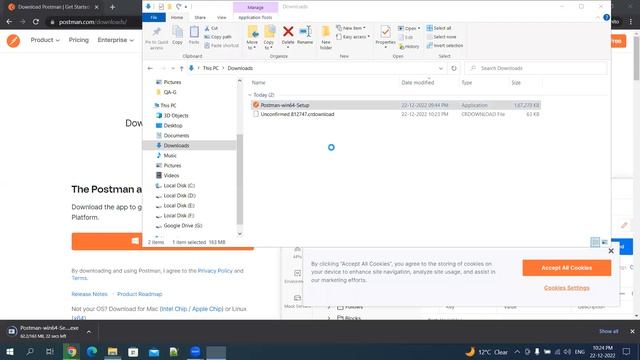
Task: Click the History button in Open group
Action: tap(409, 46)
